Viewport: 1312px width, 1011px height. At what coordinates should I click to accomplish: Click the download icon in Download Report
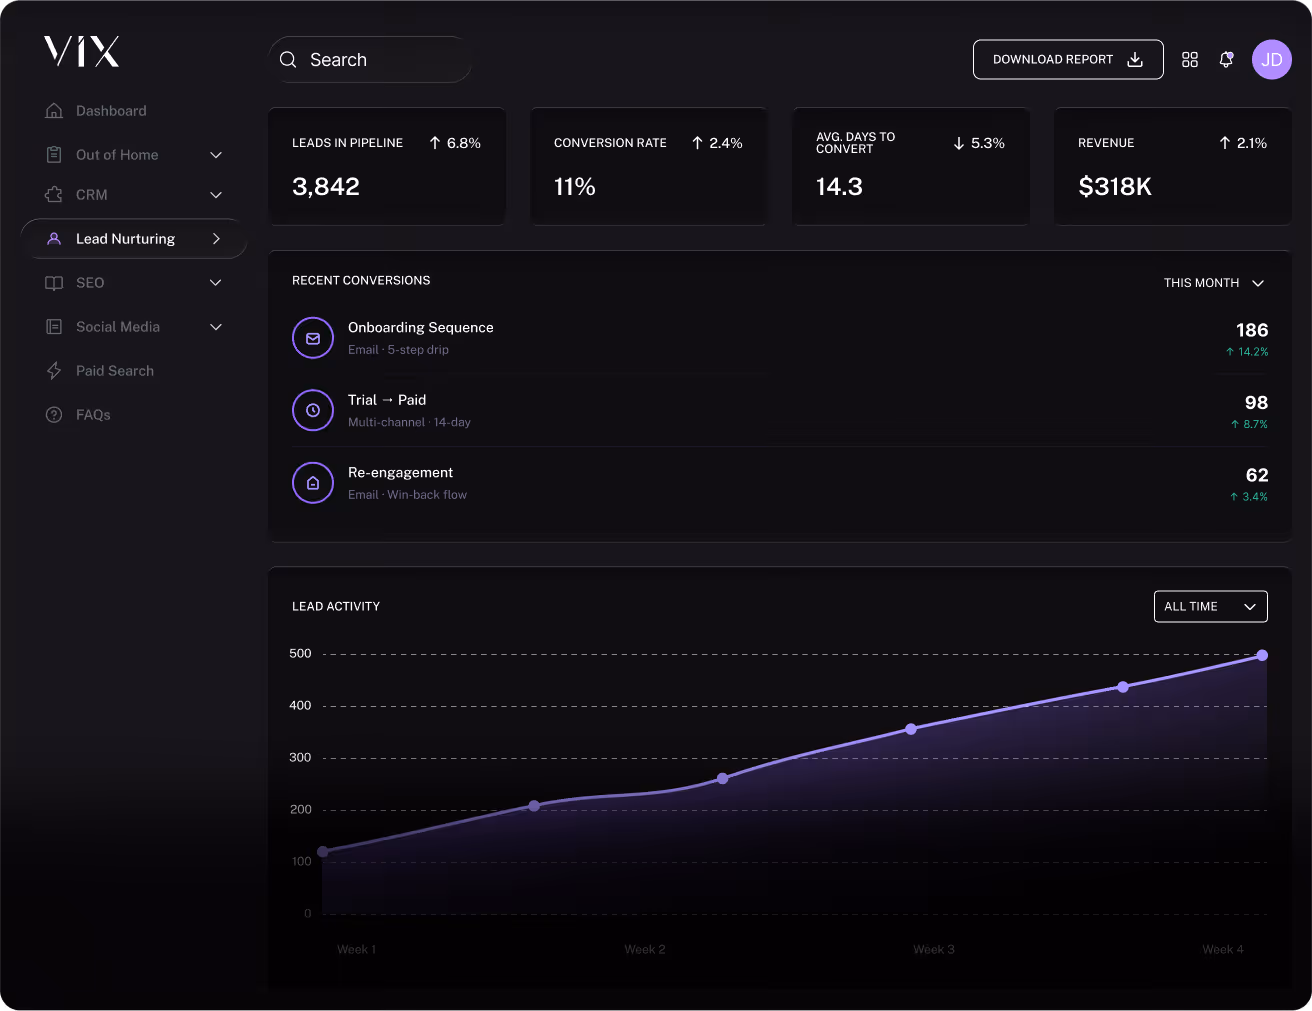pos(1135,60)
